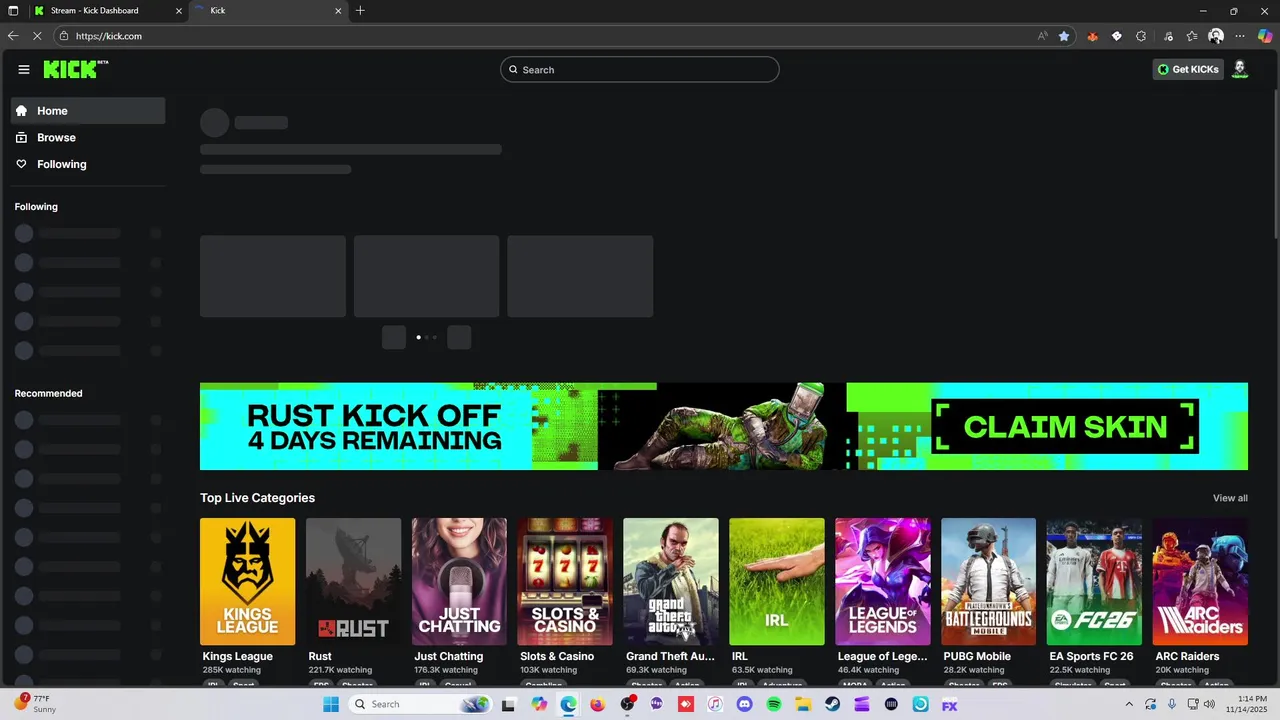Click the music note toolbar icon

[x=1168, y=36]
